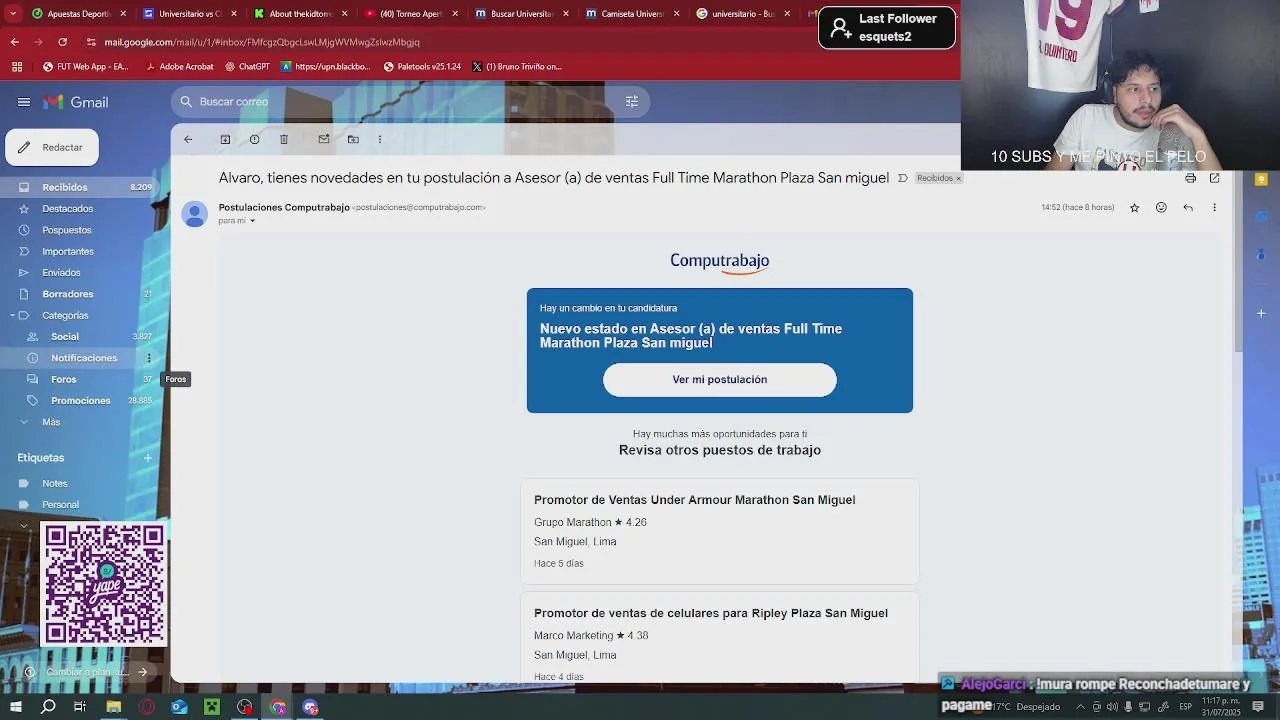Remove the Recibidos label from email
The image size is (1280, 720).
(958, 178)
